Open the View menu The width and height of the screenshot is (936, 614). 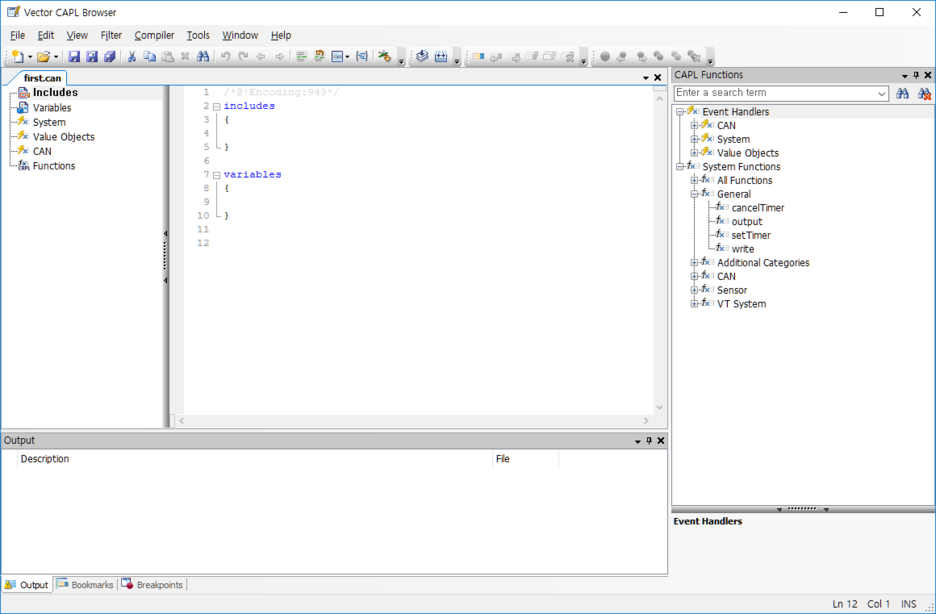point(77,35)
